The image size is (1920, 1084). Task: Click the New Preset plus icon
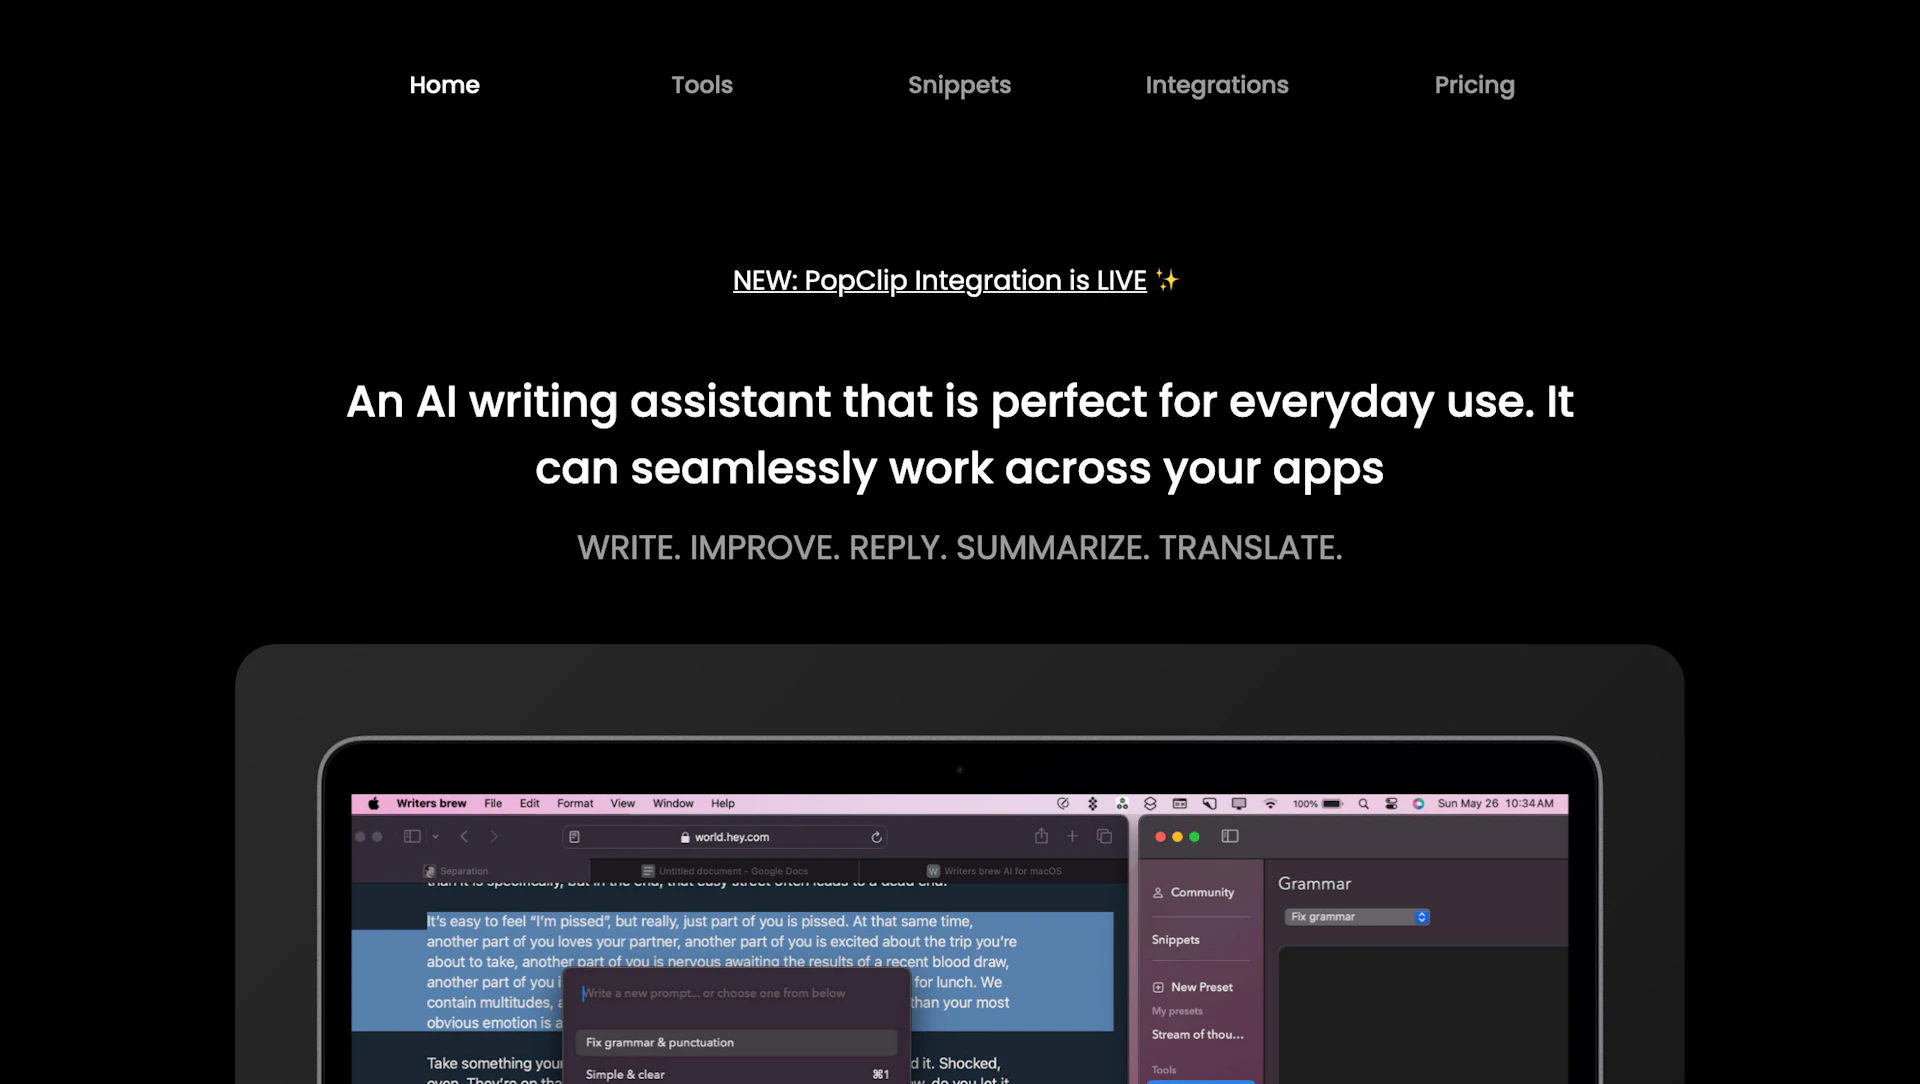[1158, 987]
